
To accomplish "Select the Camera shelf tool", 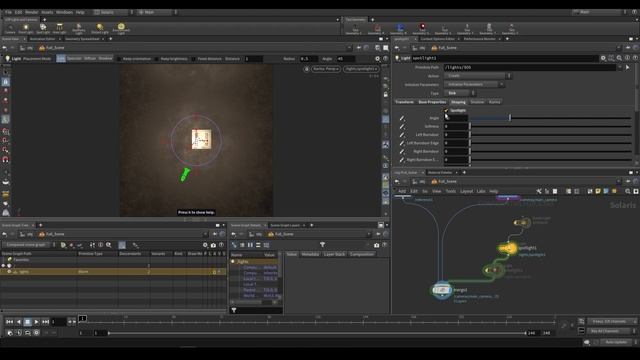I will click(10, 29).
